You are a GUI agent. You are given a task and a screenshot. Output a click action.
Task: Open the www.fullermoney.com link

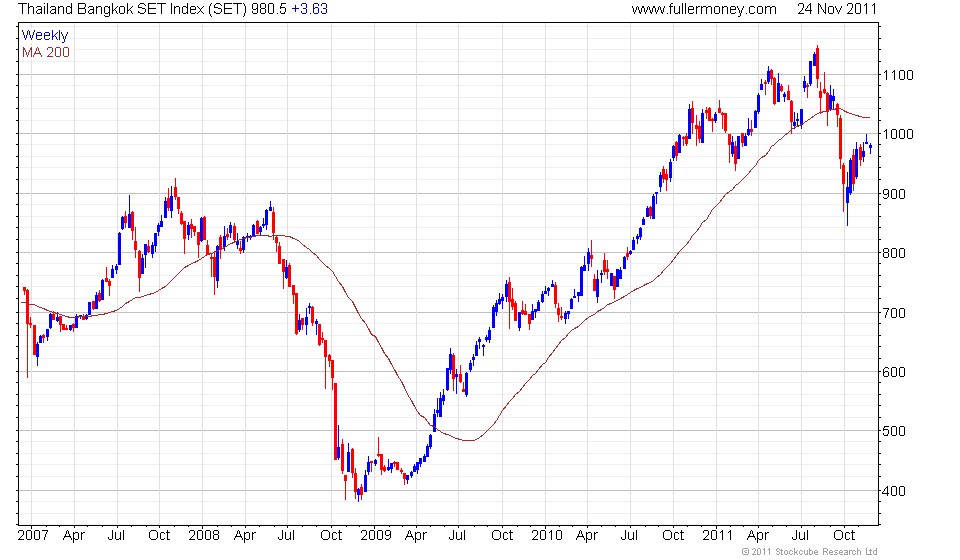click(704, 9)
